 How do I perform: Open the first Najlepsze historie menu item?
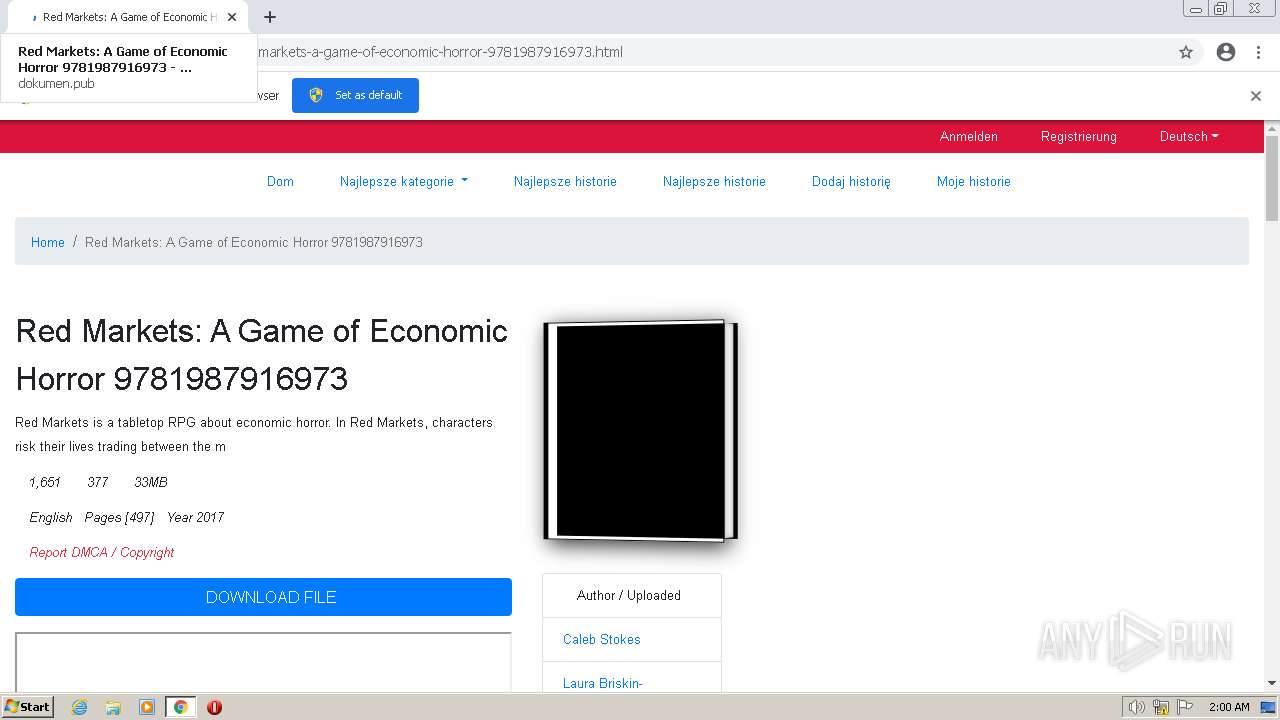point(565,182)
